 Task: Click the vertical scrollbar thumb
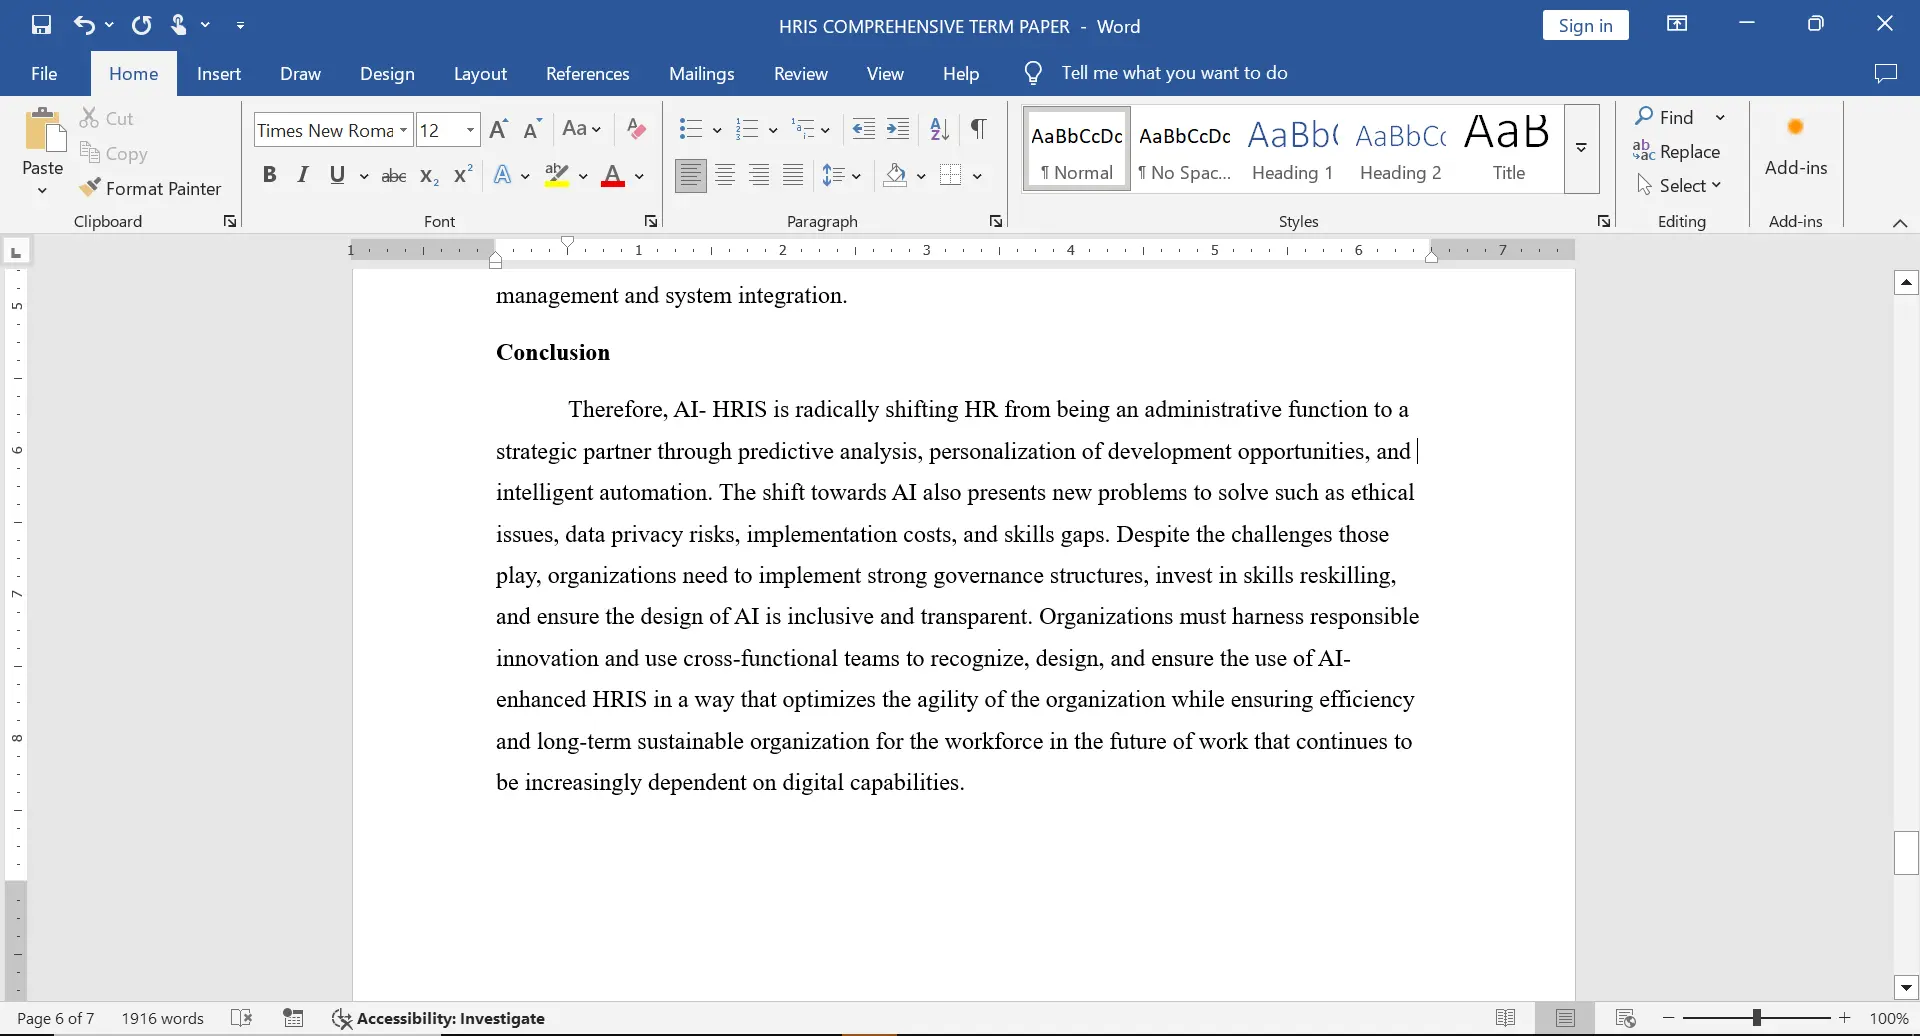[1906, 853]
